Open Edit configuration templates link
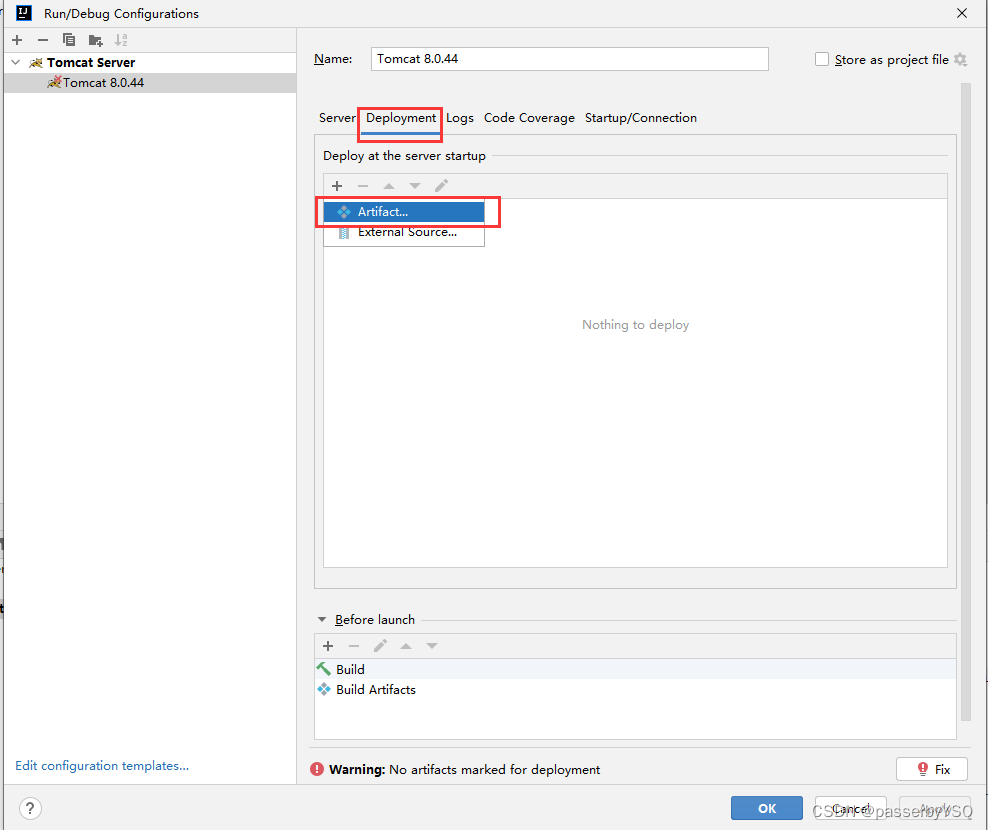Viewport: 988px width, 830px height. point(102,765)
